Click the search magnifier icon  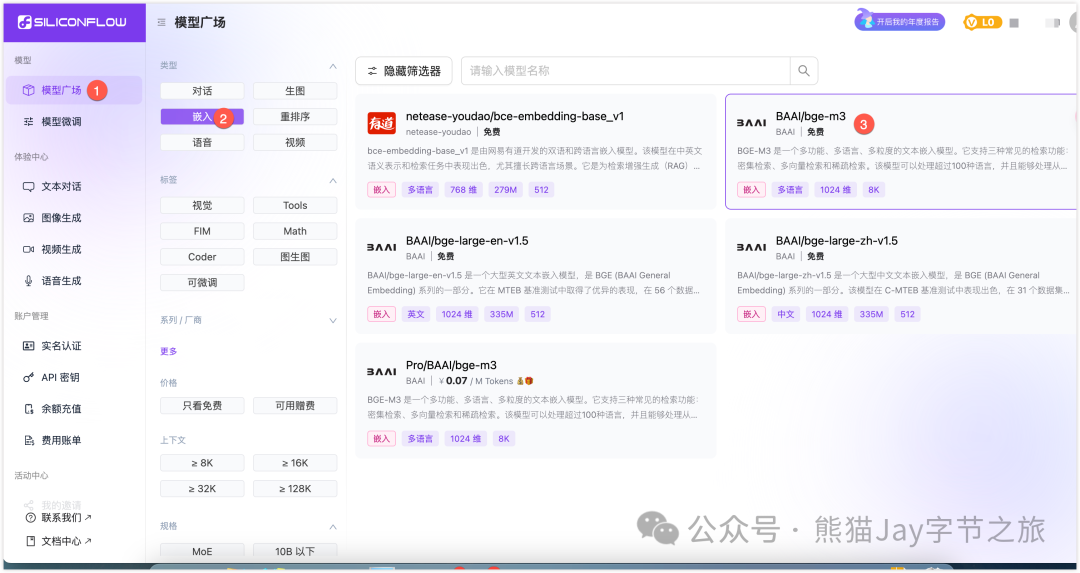[804, 71]
